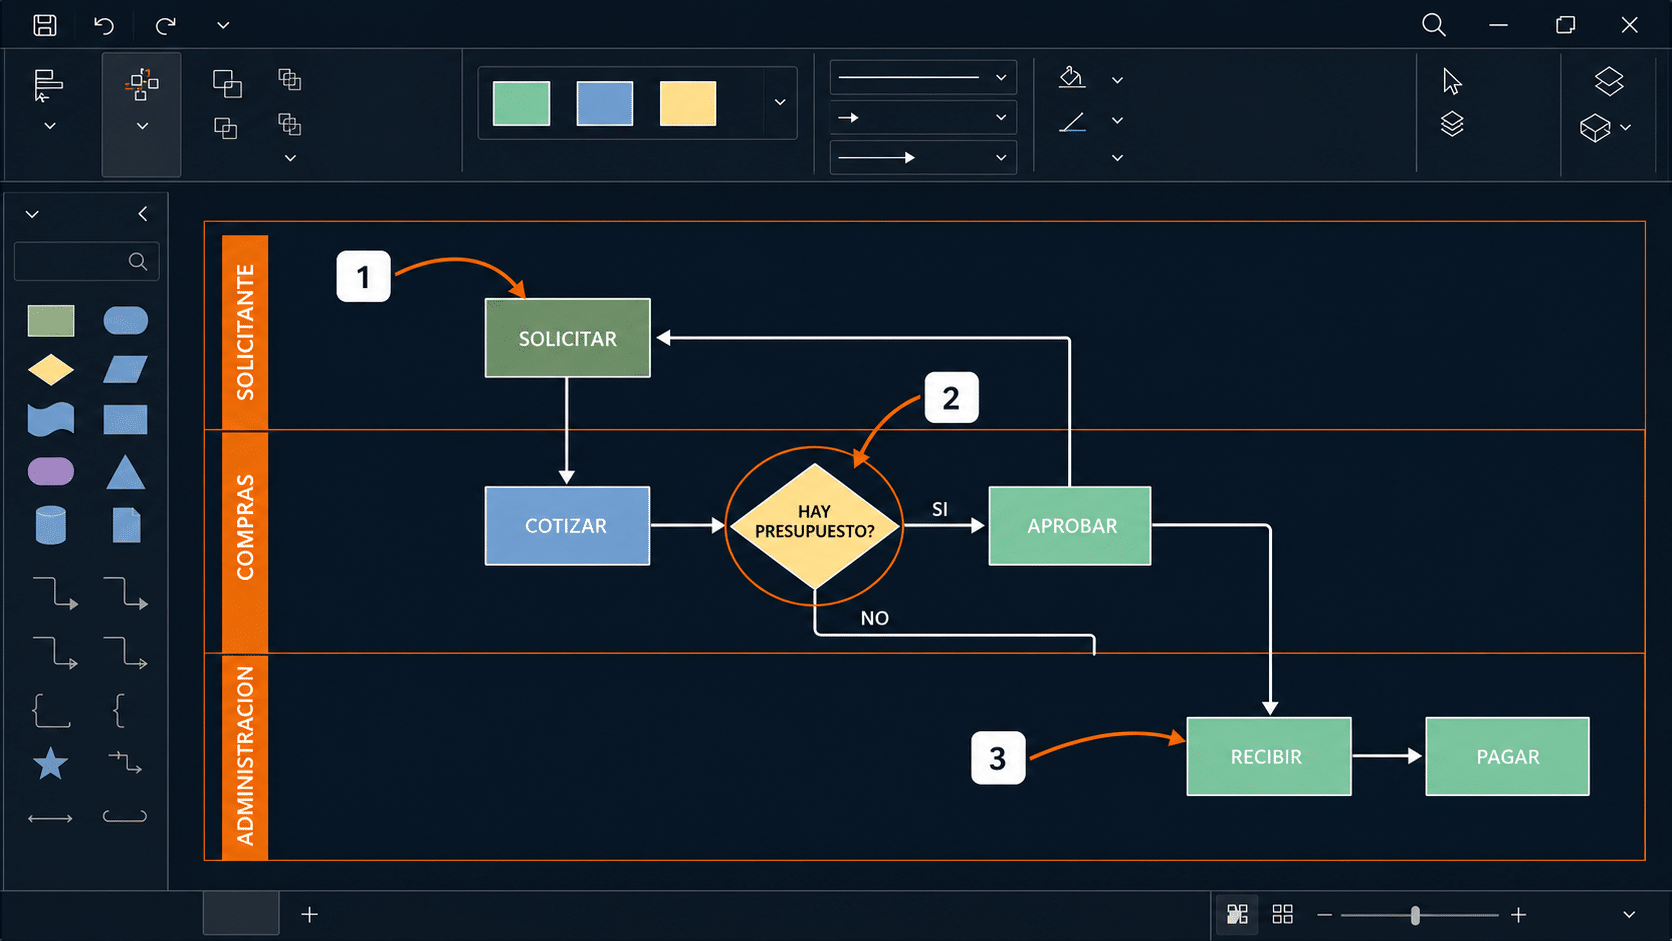The height and width of the screenshot is (941, 1672).
Task: Pick the folded-corner page stencil
Action: pos(126,525)
